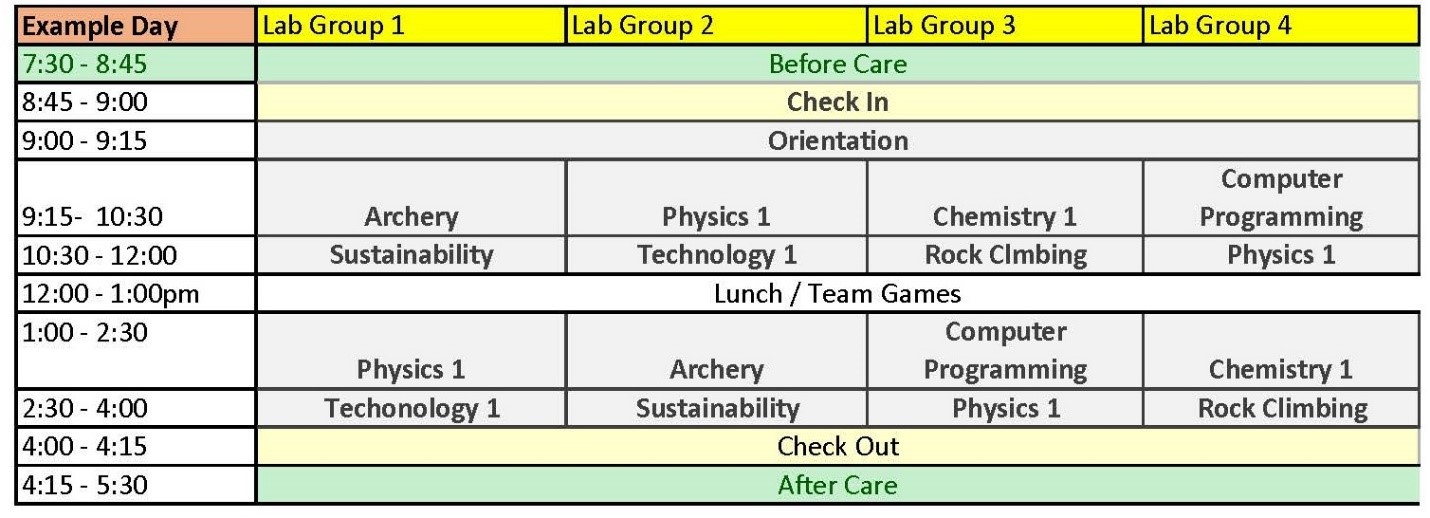Viewport: 1430px width, 518px height.
Task: Select the Check In row
Action: tap(838, 102)
